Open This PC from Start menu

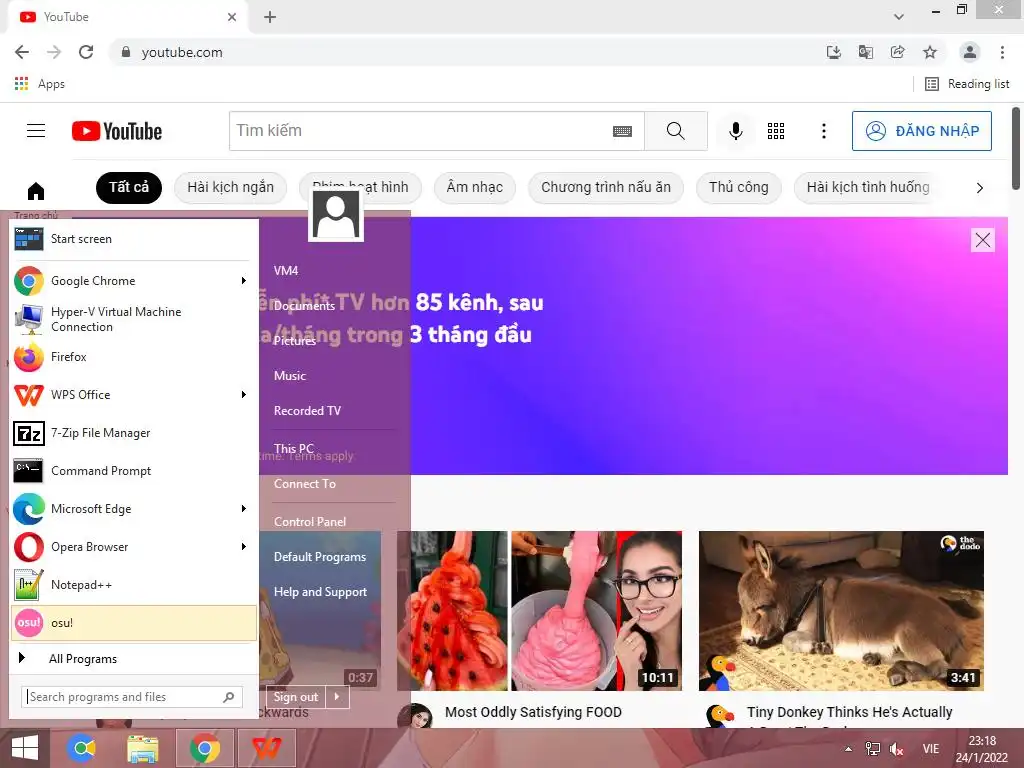(294, 449)
